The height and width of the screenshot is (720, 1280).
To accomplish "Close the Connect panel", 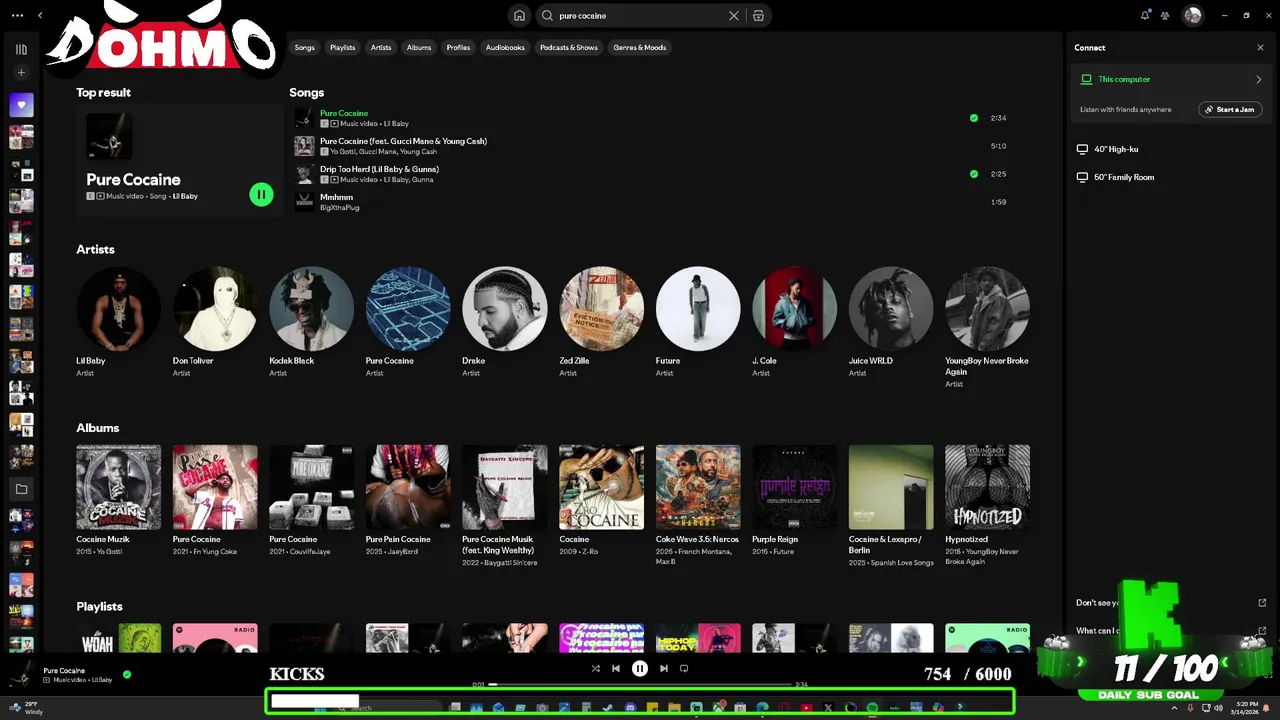I will 1260,47.
